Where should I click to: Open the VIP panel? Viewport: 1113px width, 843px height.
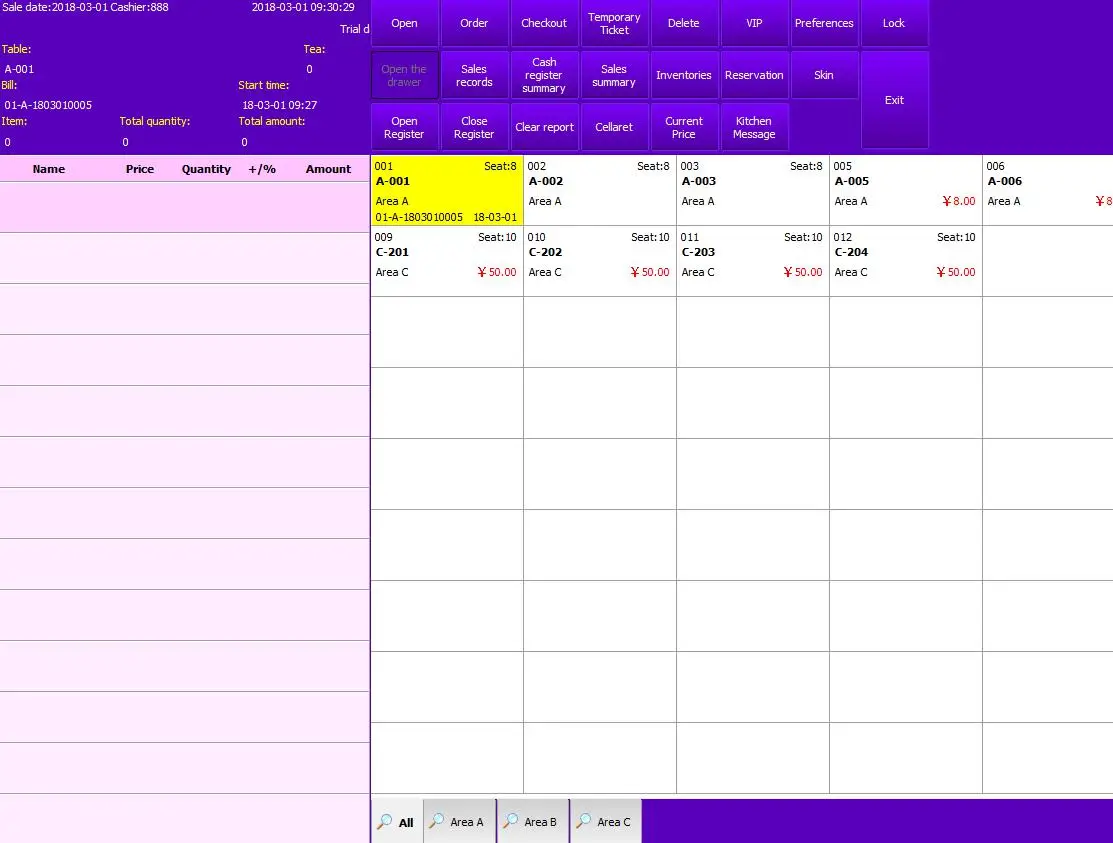point(754,23)
